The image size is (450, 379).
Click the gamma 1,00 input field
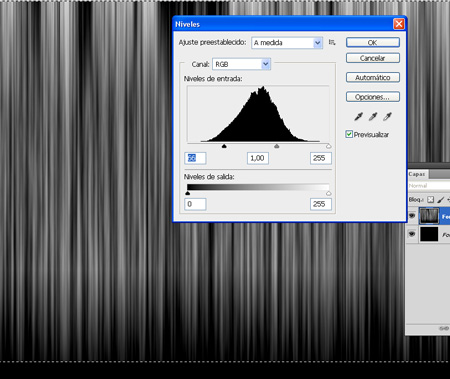(x=258, y=158)
